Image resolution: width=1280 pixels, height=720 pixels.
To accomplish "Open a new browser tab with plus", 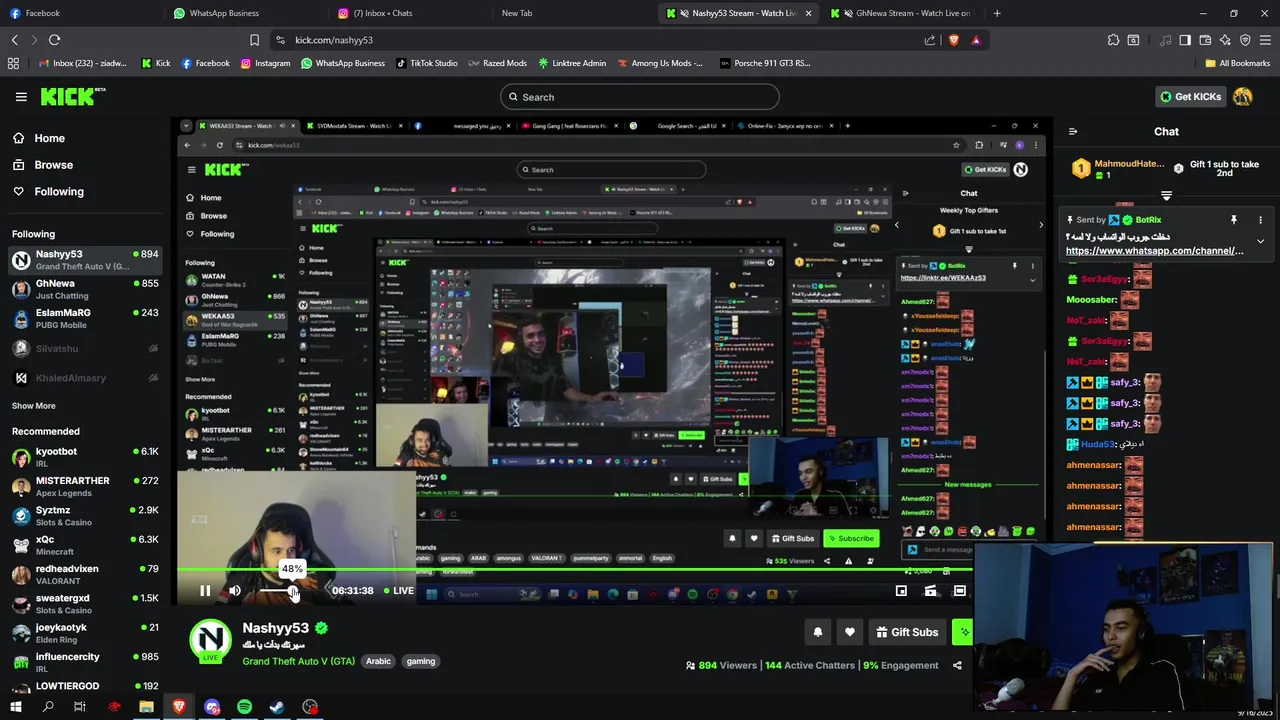I will click(997, 13).
